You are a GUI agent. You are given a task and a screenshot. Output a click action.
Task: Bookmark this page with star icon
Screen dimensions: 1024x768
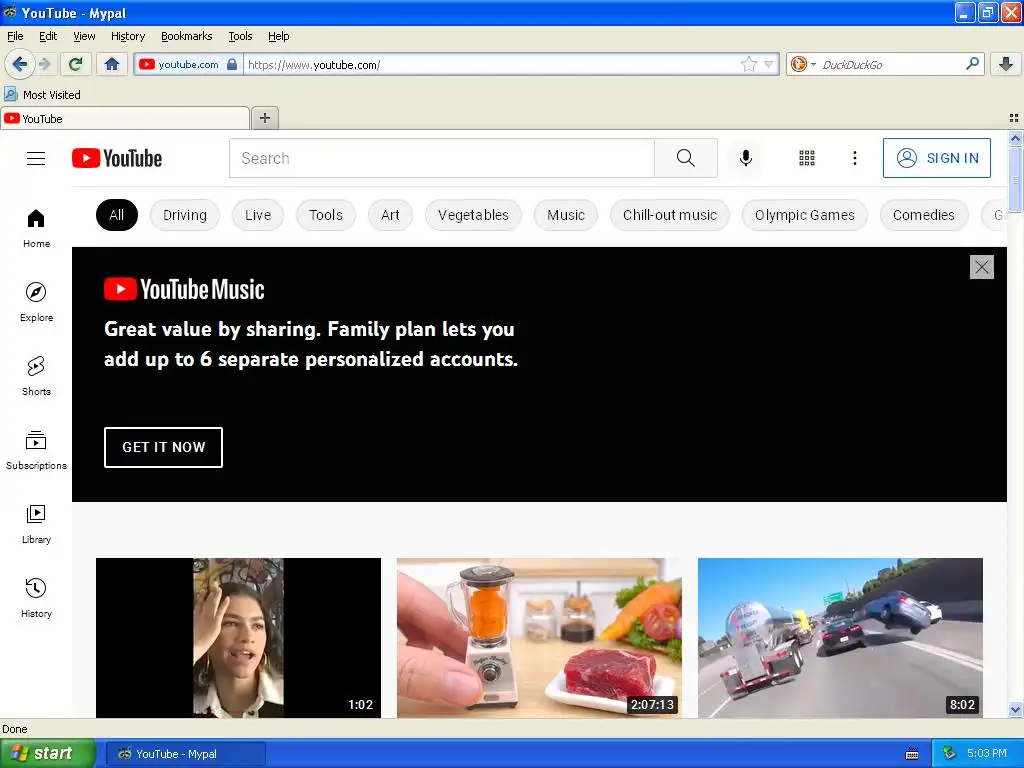tap(748, 64)
